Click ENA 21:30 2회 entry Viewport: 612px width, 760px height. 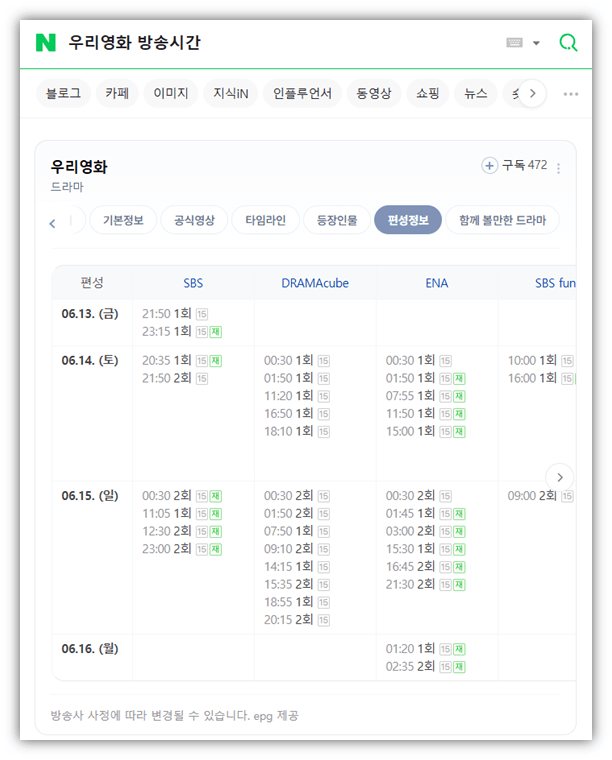[425, 585]
